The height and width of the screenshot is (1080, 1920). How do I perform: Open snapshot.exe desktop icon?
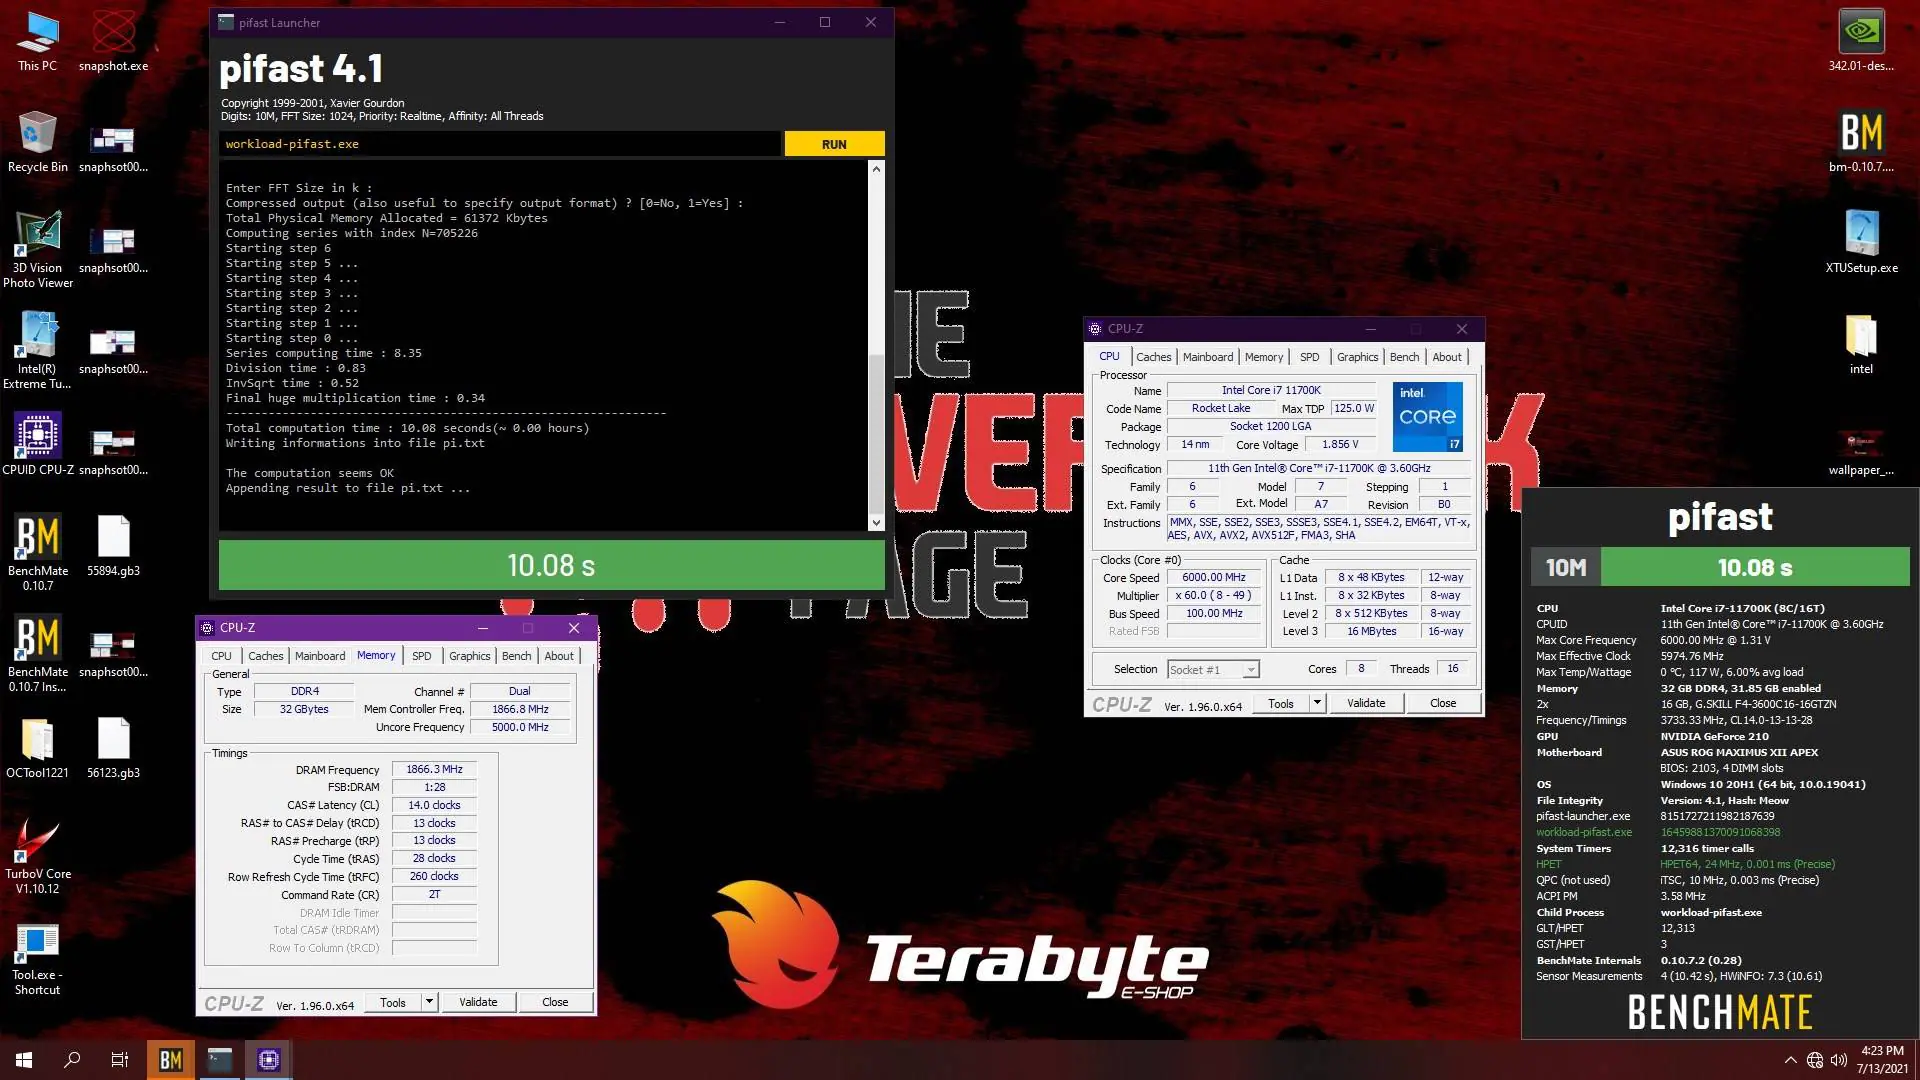click(113, 42)
